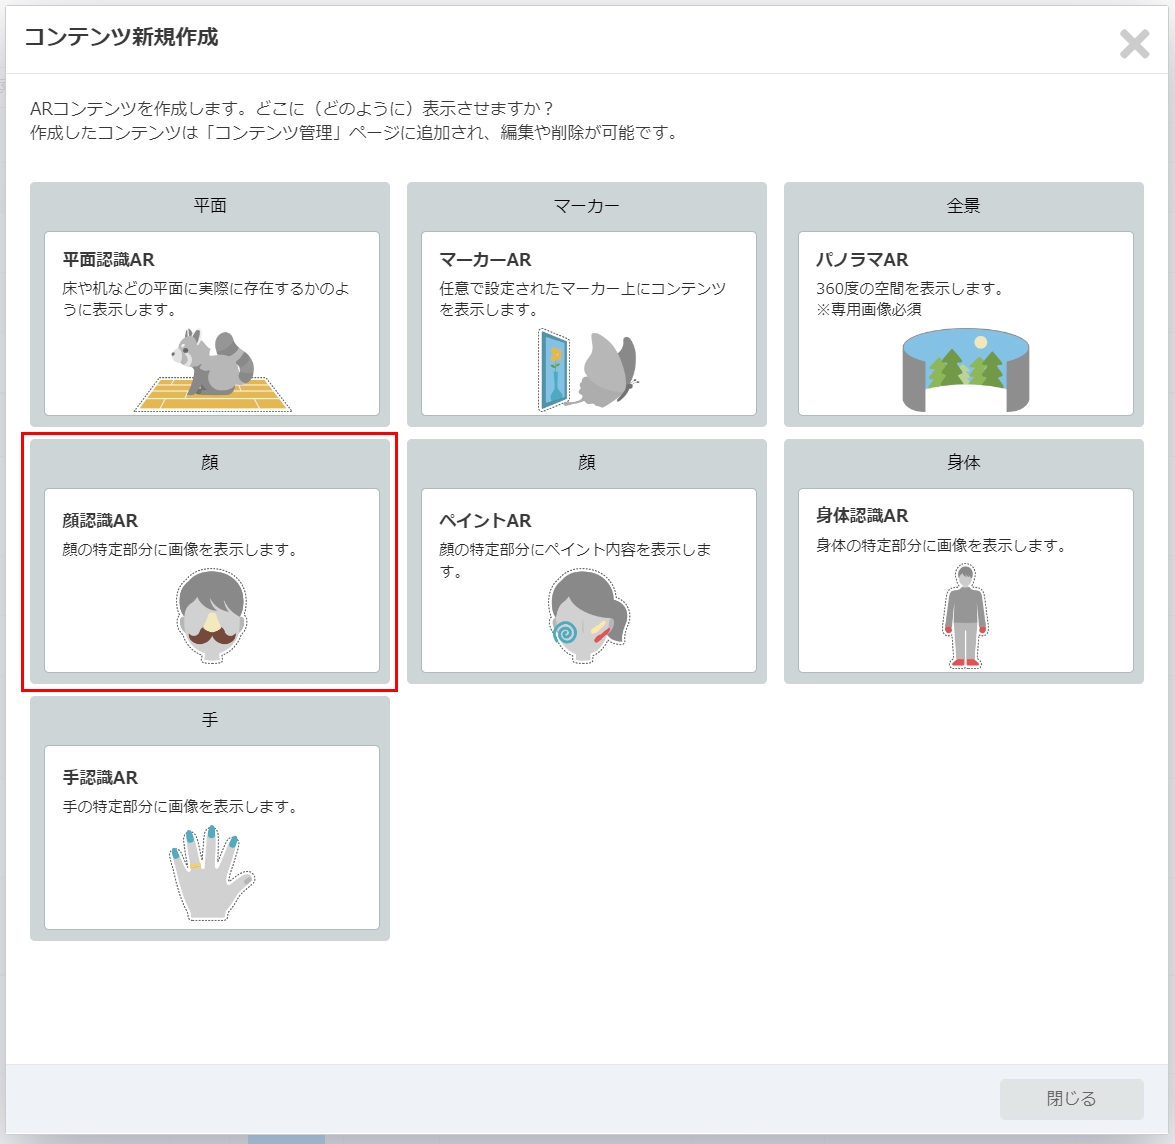
Task: Select the パノラマAR title
Action: [x=862, y=260]
